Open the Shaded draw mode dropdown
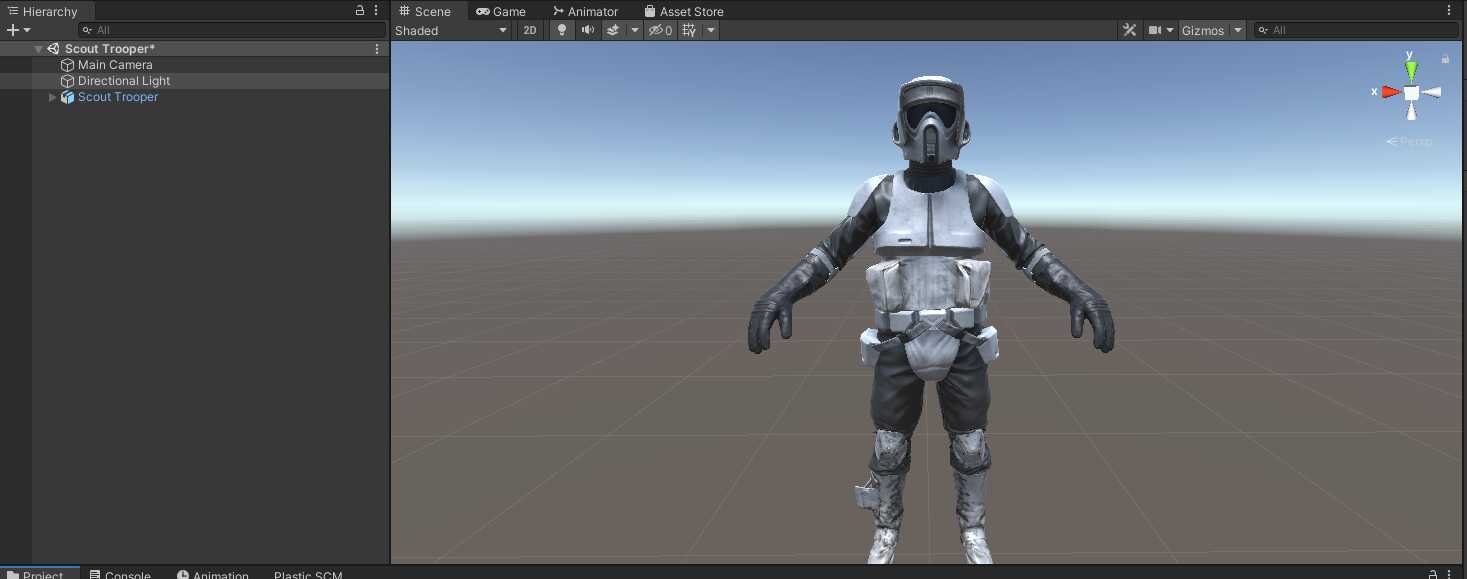Screen dimensions: 1467x579 click(450, 30)
